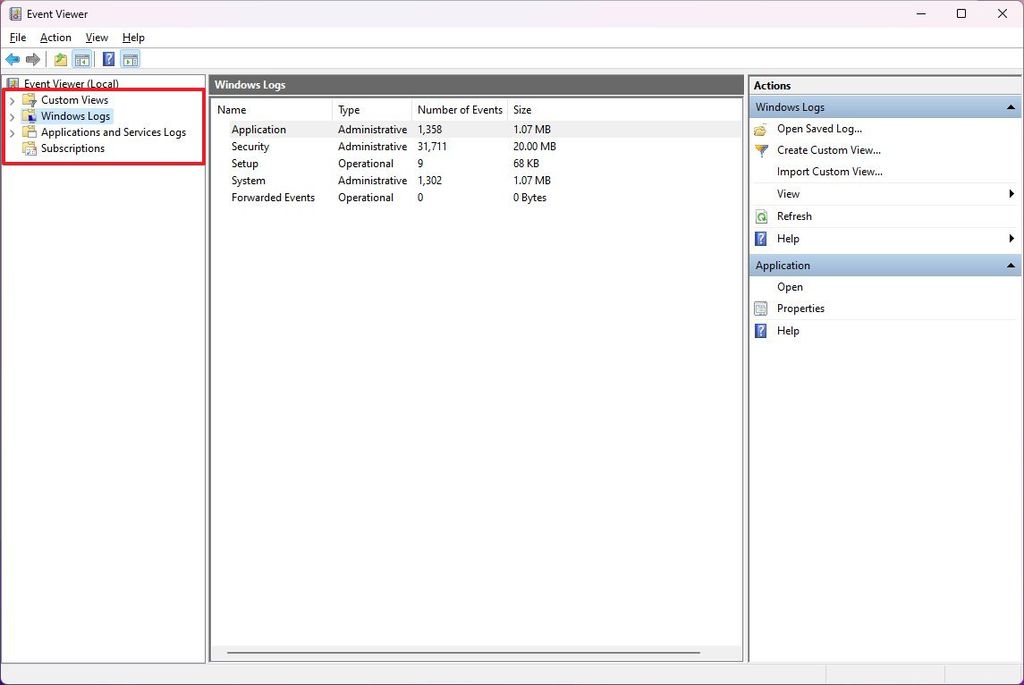1024x685 pixels.
Task: Open a saved log via the toolbar icon
Action: pos(57,59)
